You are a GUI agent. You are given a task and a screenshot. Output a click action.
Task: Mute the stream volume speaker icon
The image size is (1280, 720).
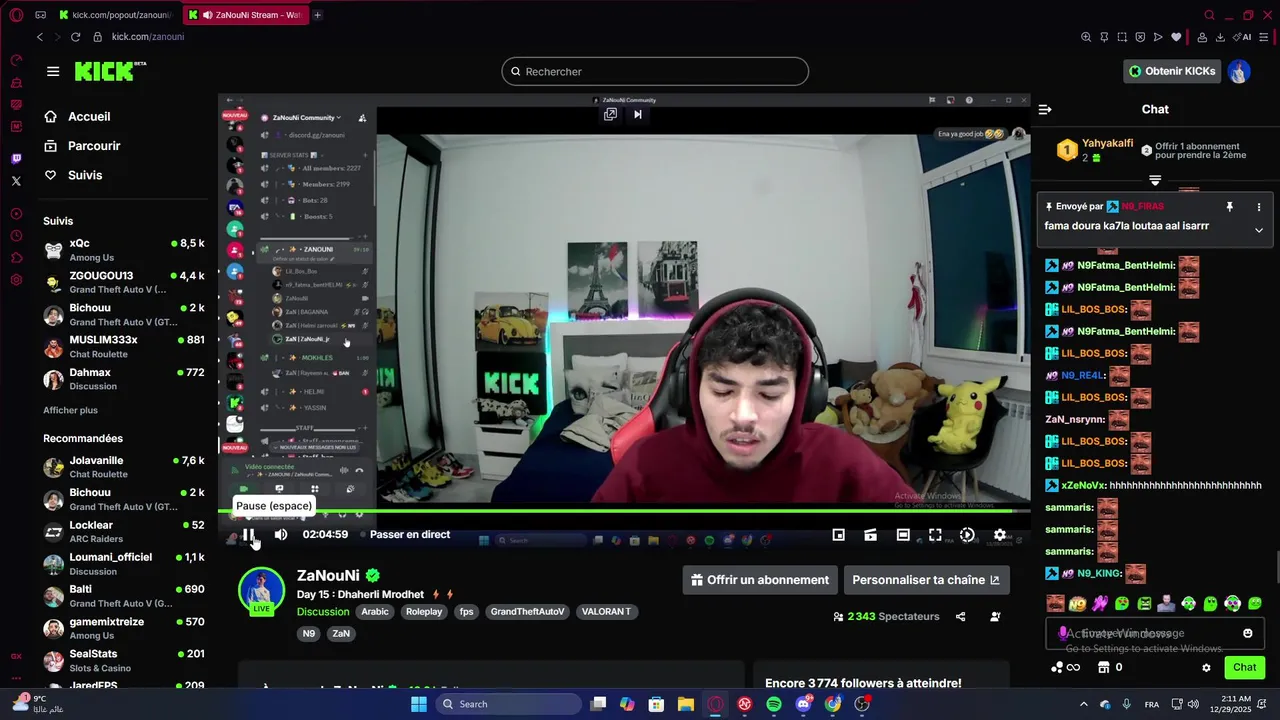281,535
